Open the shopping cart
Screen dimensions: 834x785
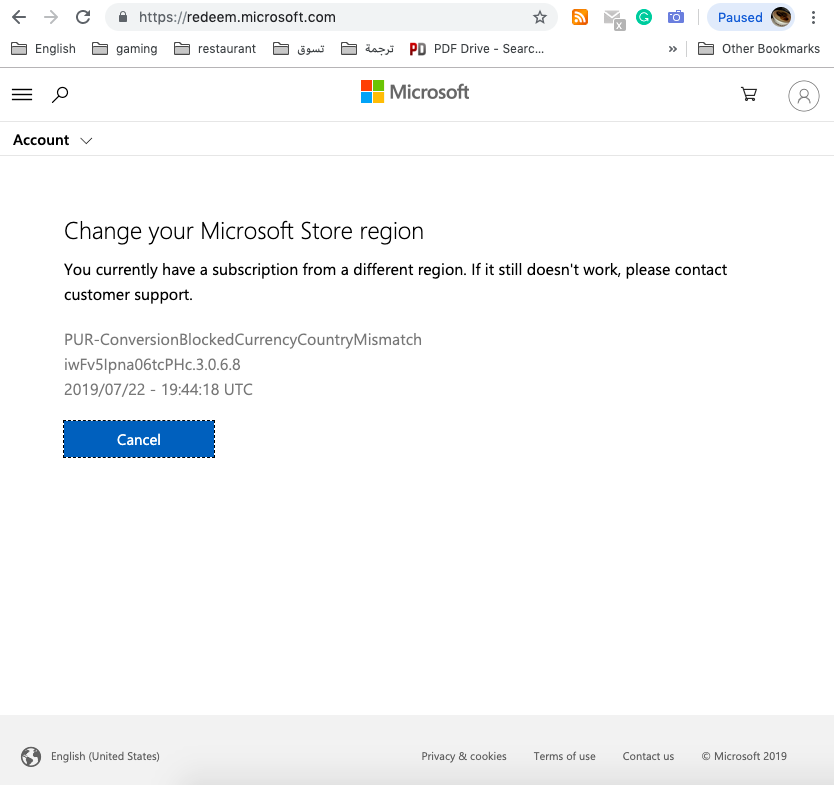749,95
